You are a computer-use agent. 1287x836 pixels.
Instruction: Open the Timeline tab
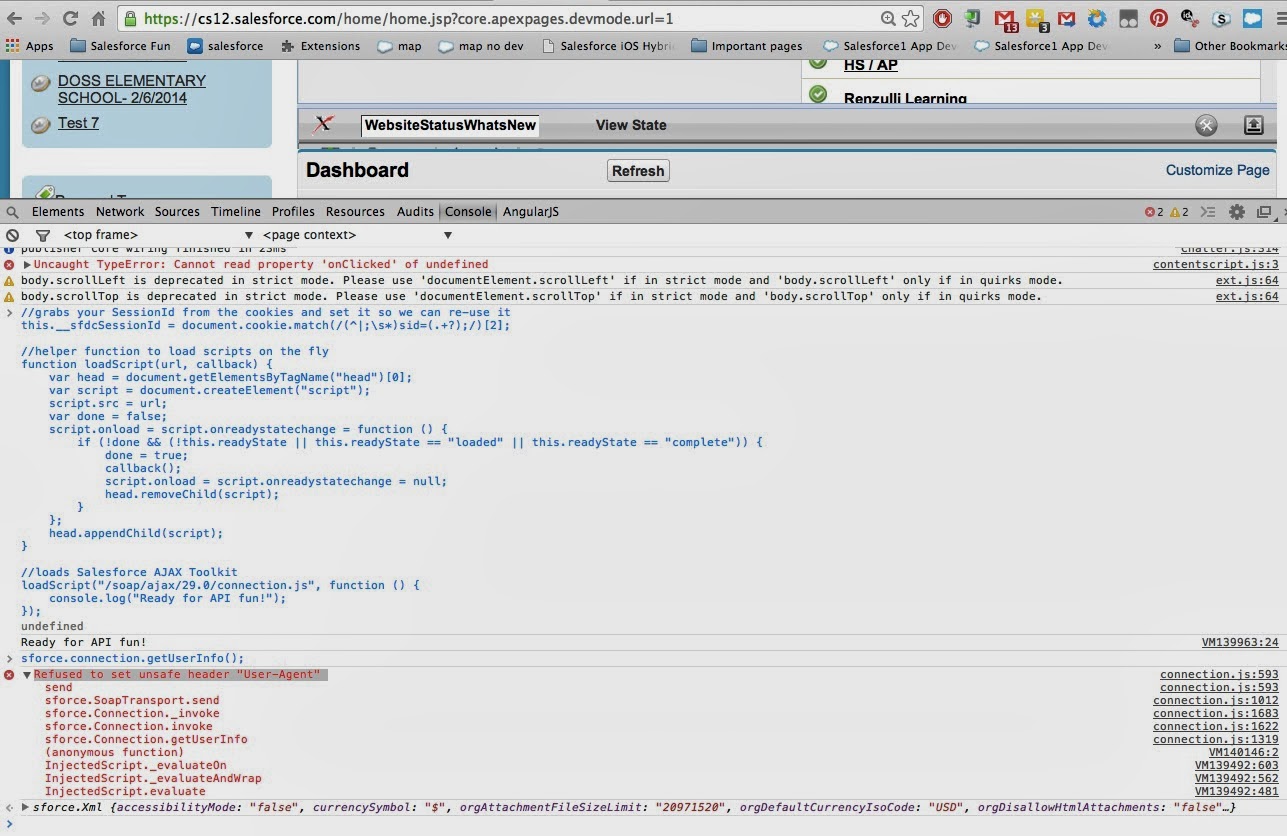coord(236,212)
